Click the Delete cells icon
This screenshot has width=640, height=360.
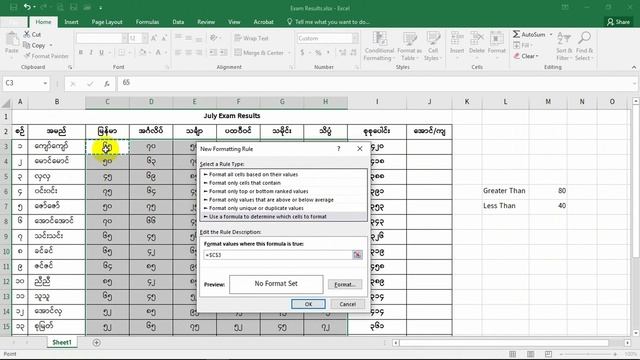point(476,39)
